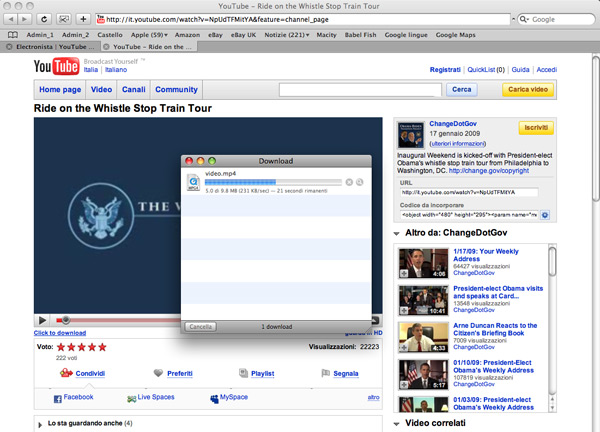The width and height of the screenshot is (600, 432).
Task: Open the Home page navigation tab
Action: (60, 90)
